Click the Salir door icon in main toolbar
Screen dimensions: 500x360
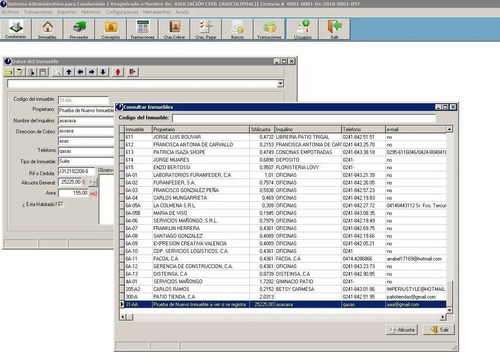[x=335, y=29]
